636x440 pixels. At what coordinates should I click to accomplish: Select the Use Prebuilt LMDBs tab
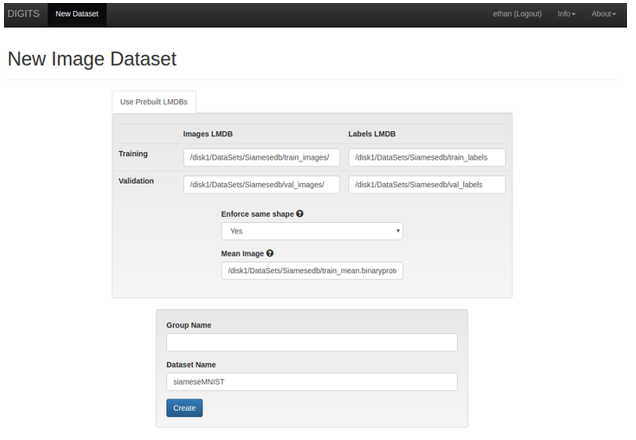coord(154,102)
